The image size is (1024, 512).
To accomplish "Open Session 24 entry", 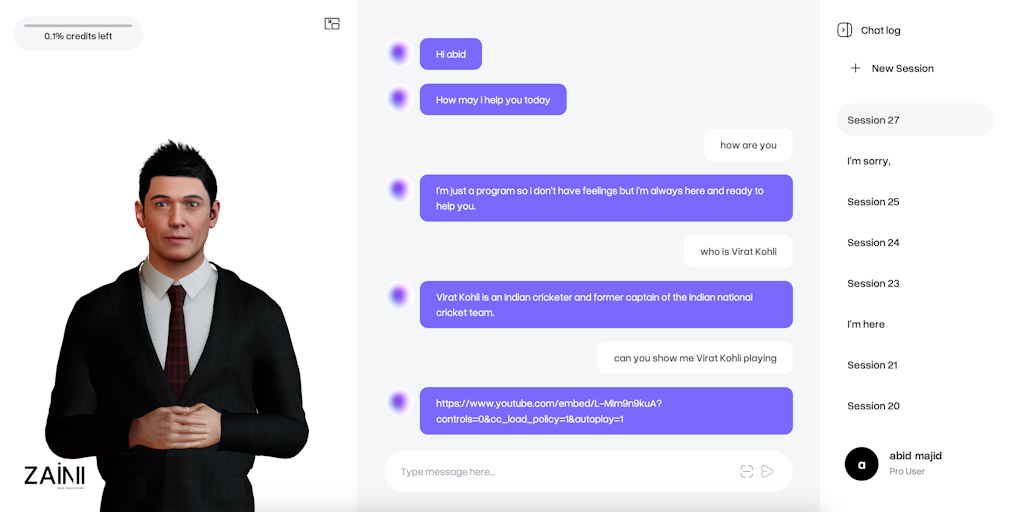I will pyautogui.click(x=914, y=242).
